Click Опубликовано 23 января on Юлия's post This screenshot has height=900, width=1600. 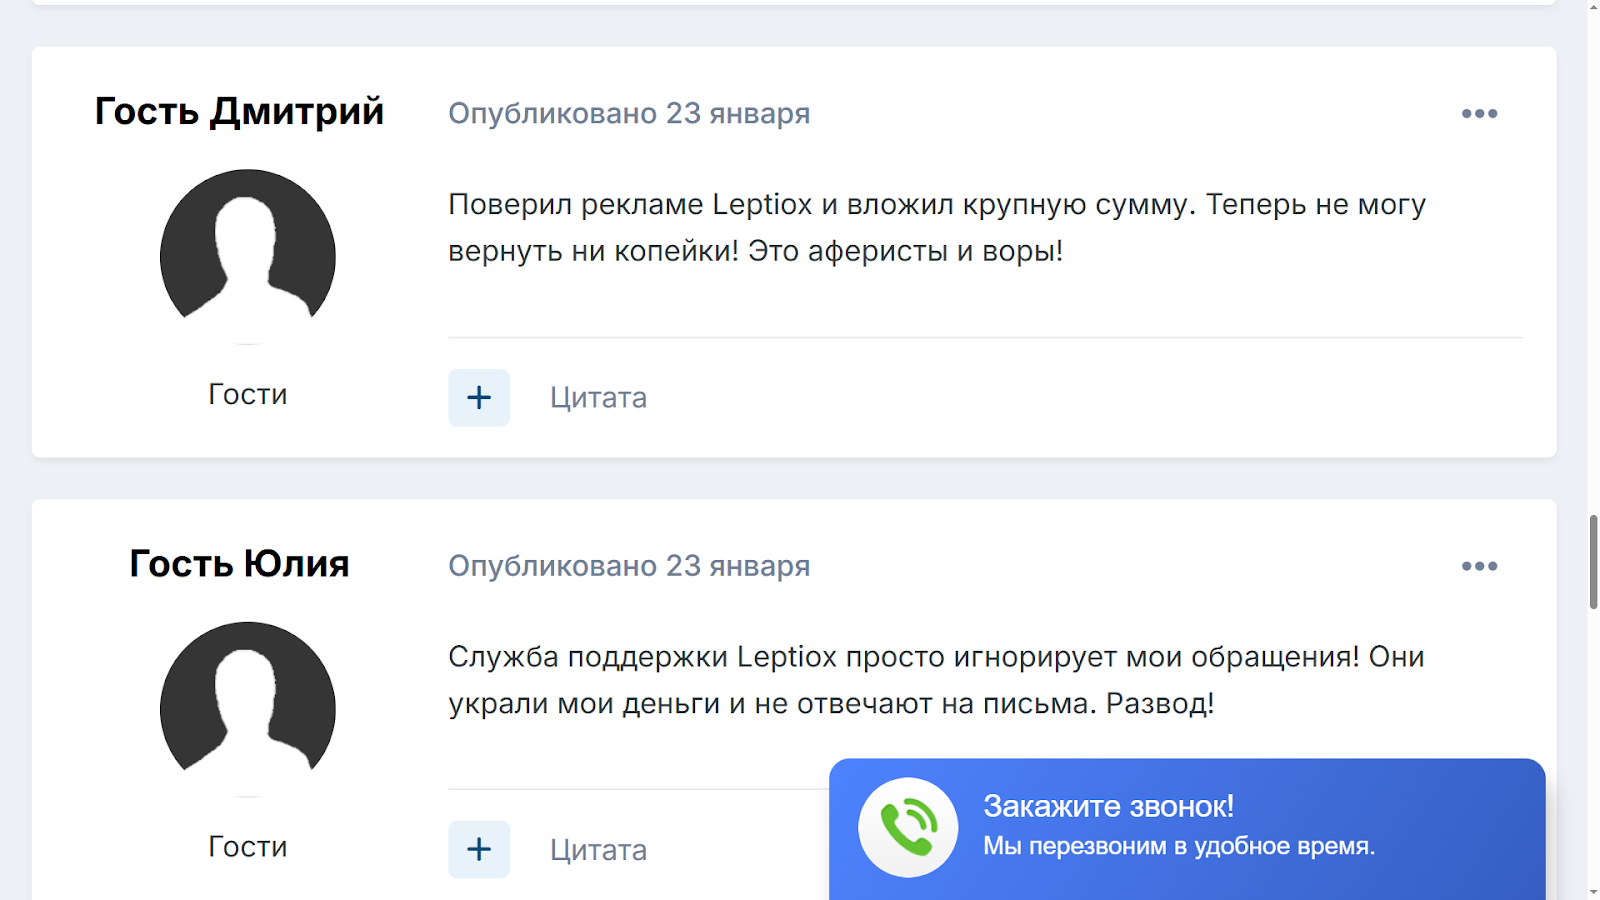point(629,565)
